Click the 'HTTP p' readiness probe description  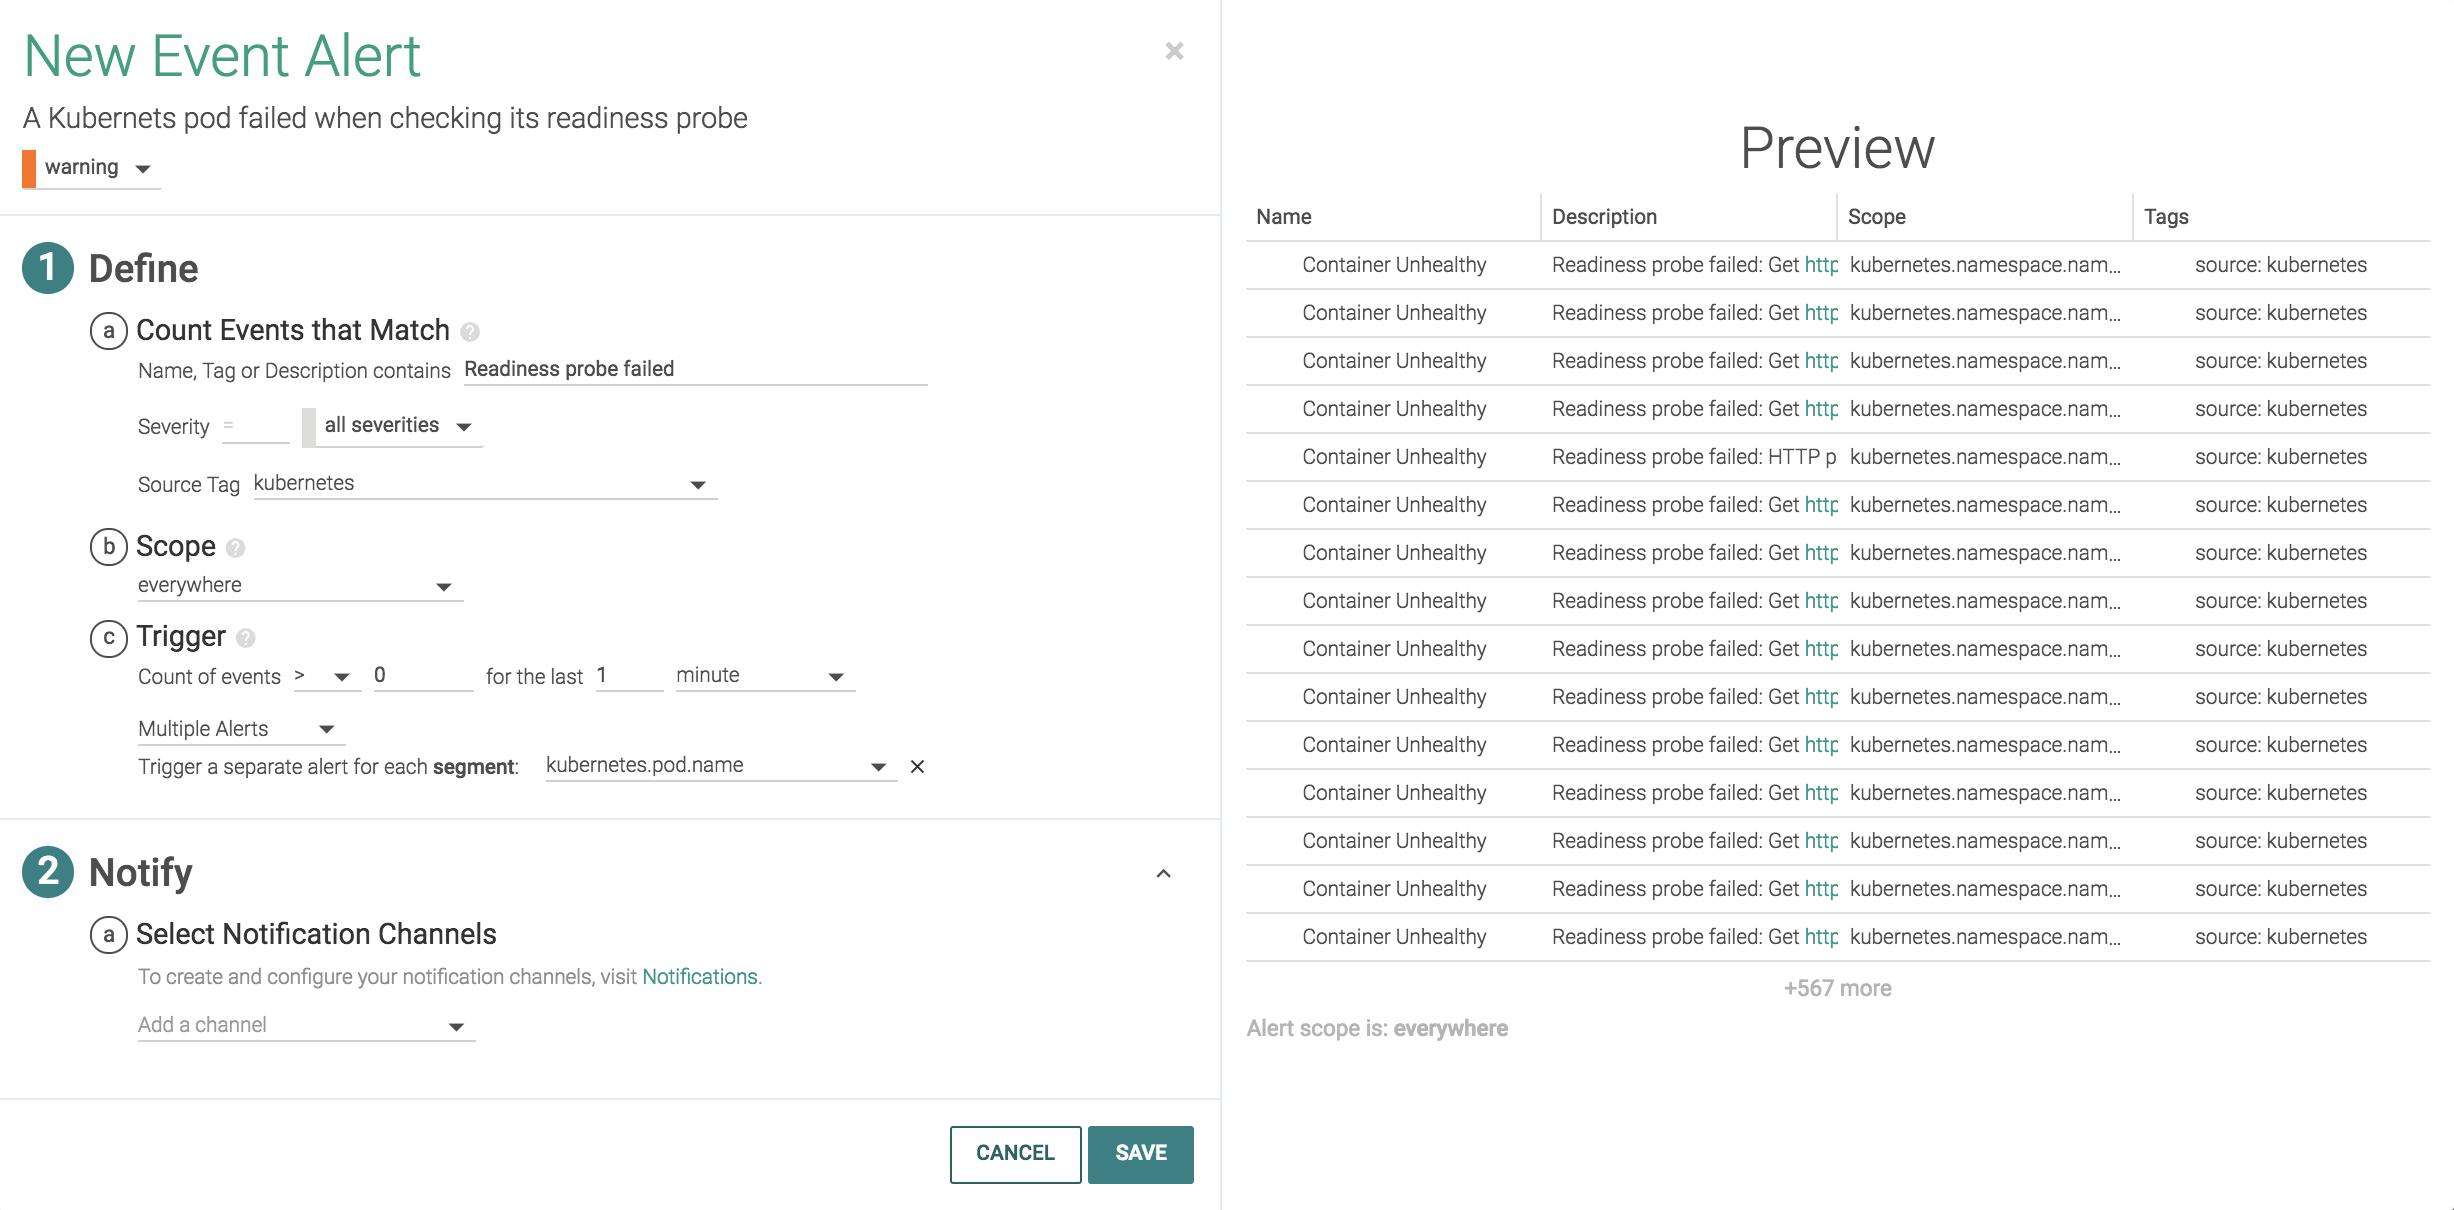pos(1694,457)
